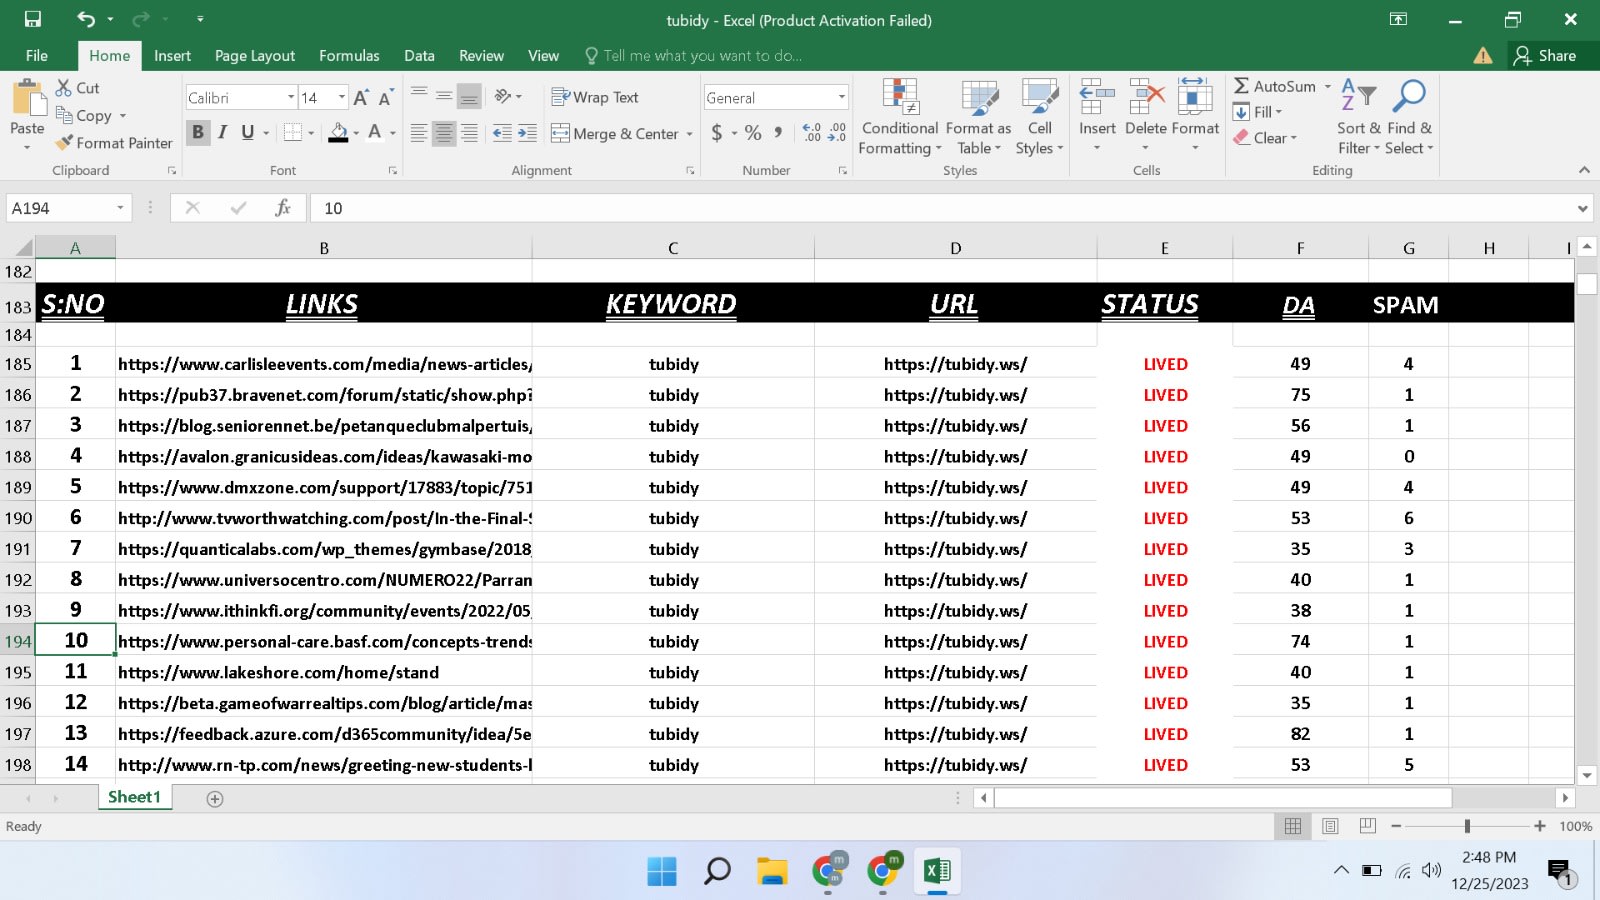
Task: Increase font size with large A icon
Action: click(x=360, y=97)
